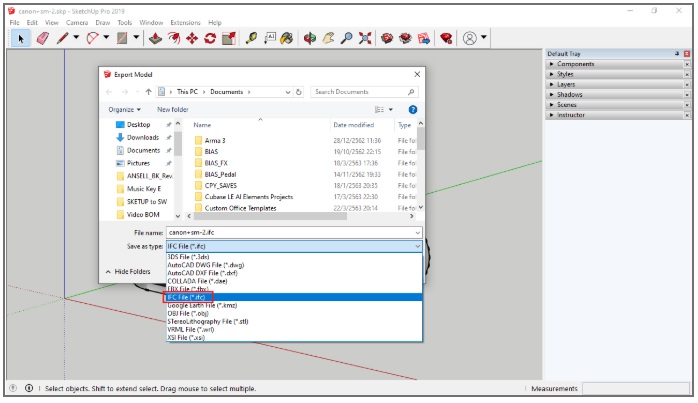Open the dialog help question-mark icon
Screen dimensions: 698x403
[413, 110]
